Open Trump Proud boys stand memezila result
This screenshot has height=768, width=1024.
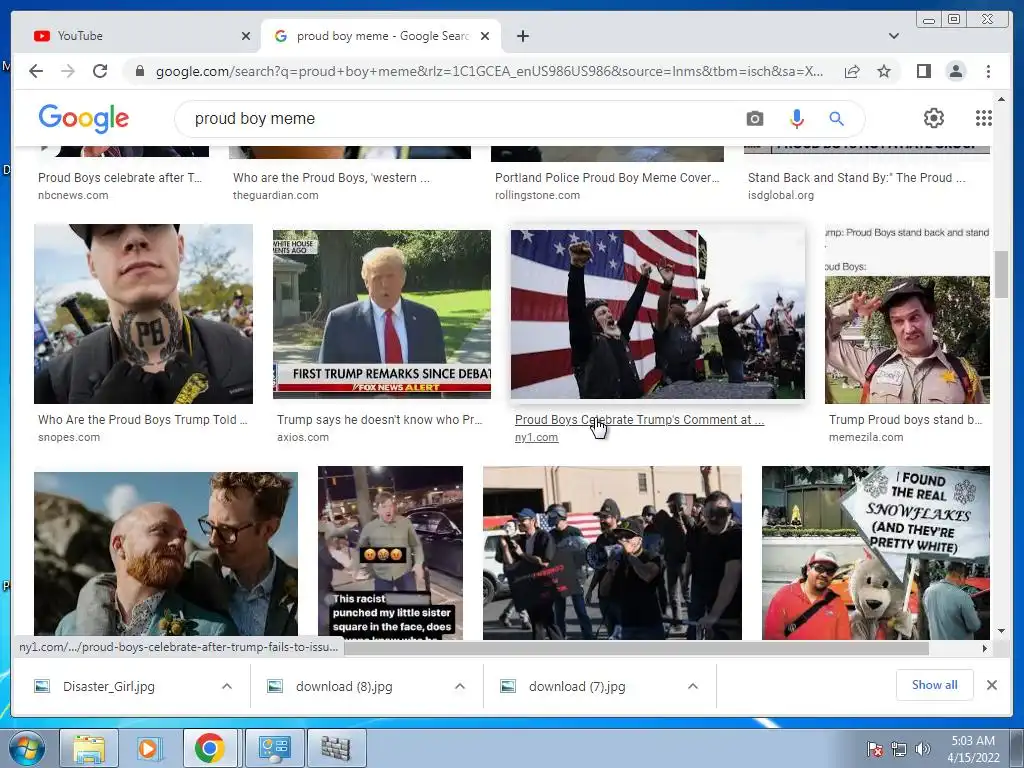(905, 420)
